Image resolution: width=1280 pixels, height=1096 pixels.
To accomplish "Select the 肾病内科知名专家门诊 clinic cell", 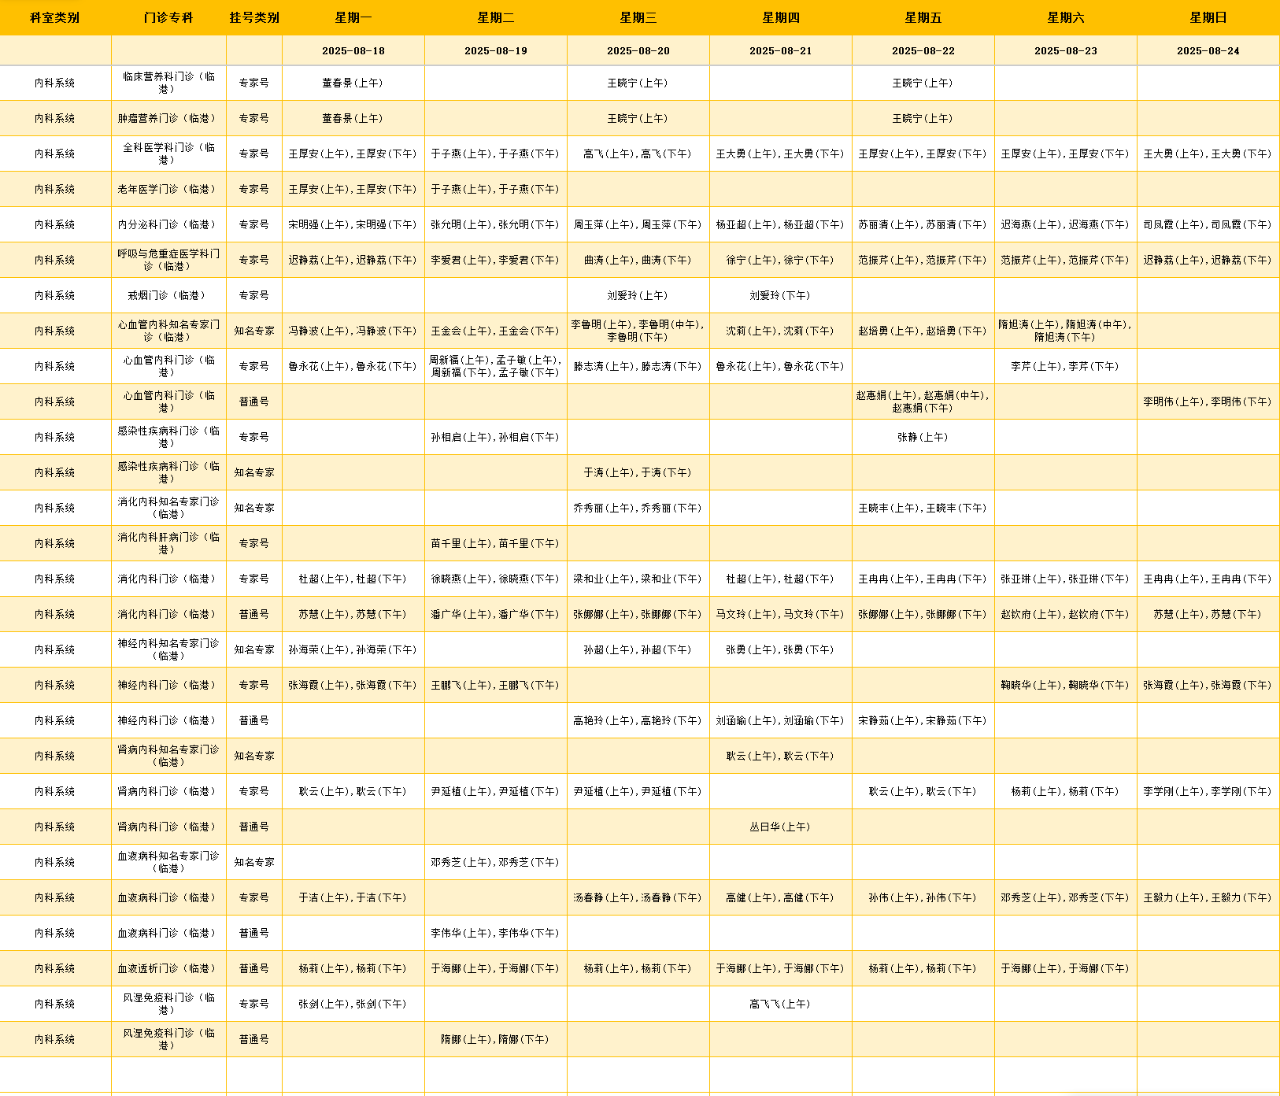I will point(169,756).
